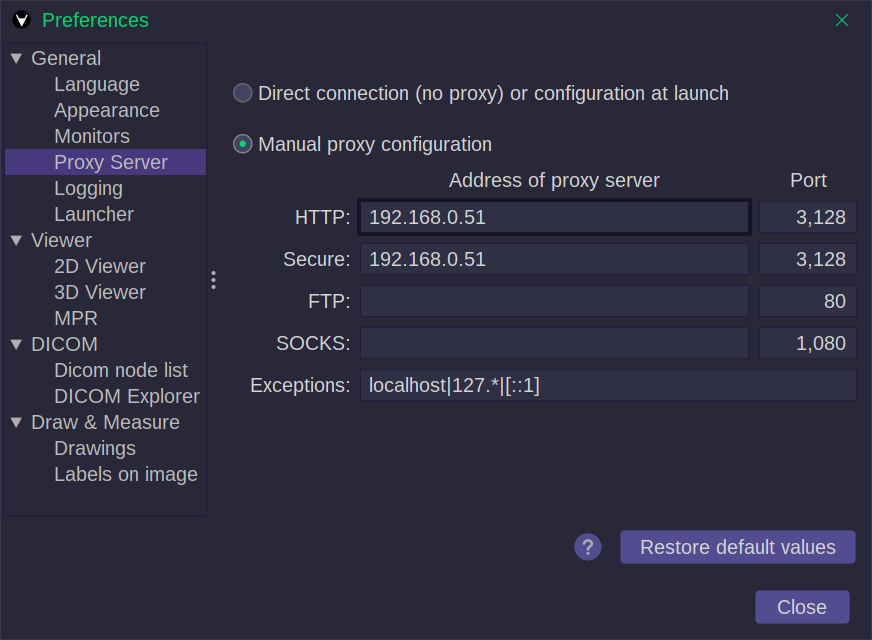Close Preferences with the green X icon
This screenshot has height=640, width=872.
(x=841, y=20)
